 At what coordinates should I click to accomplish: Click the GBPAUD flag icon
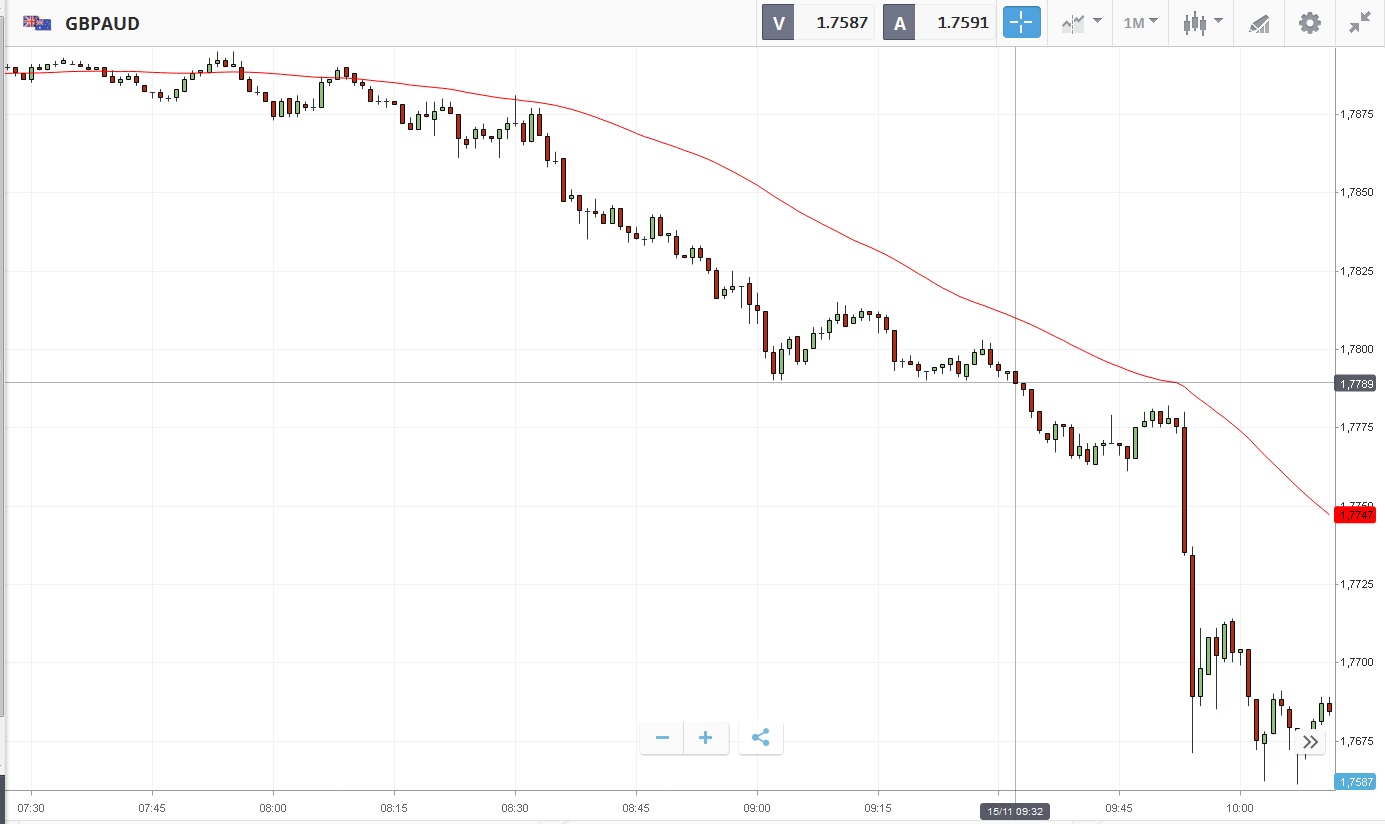(x=38, y=23)
